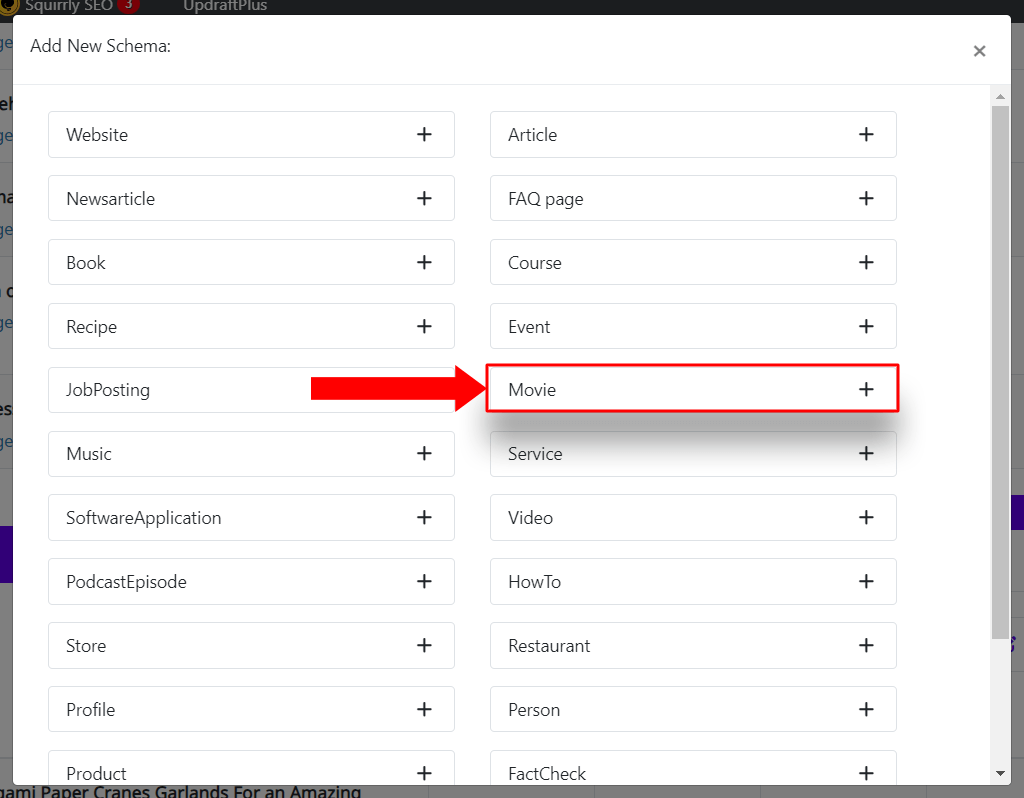1024x798 pixels.
Task: Select the Event schema option
Action: 693,327
